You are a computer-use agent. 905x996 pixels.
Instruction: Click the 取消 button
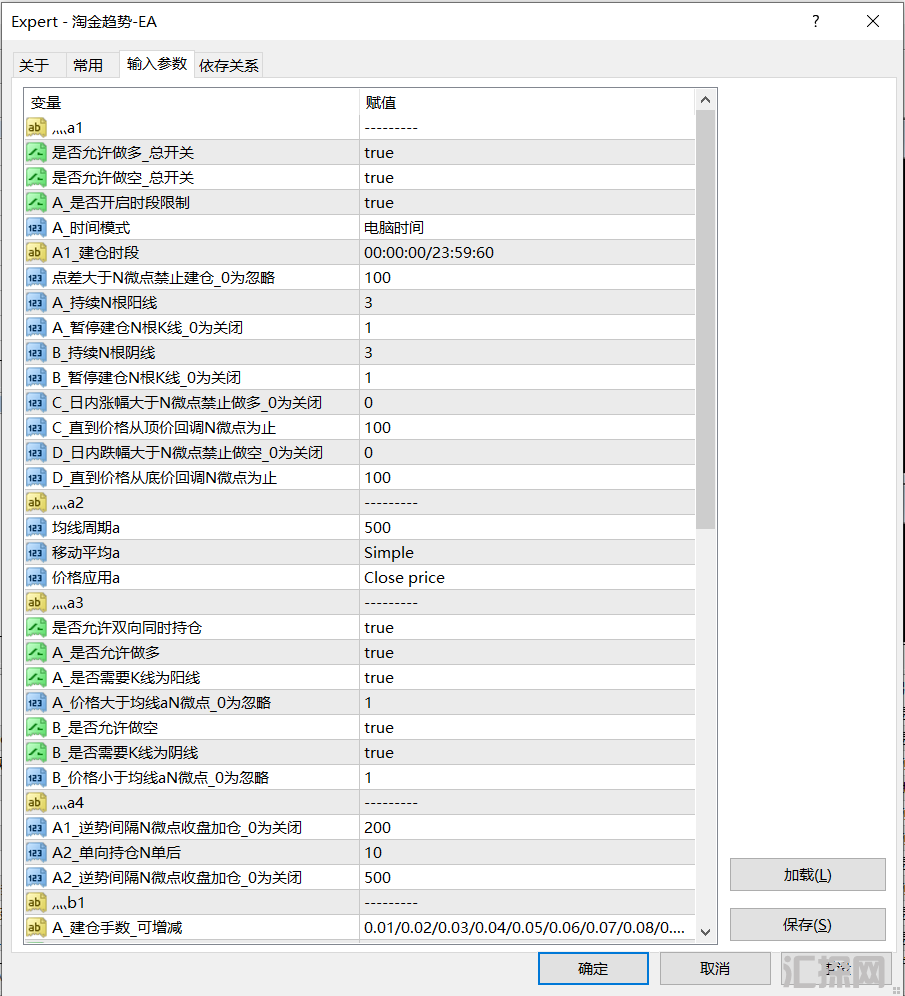click(715, 969)
